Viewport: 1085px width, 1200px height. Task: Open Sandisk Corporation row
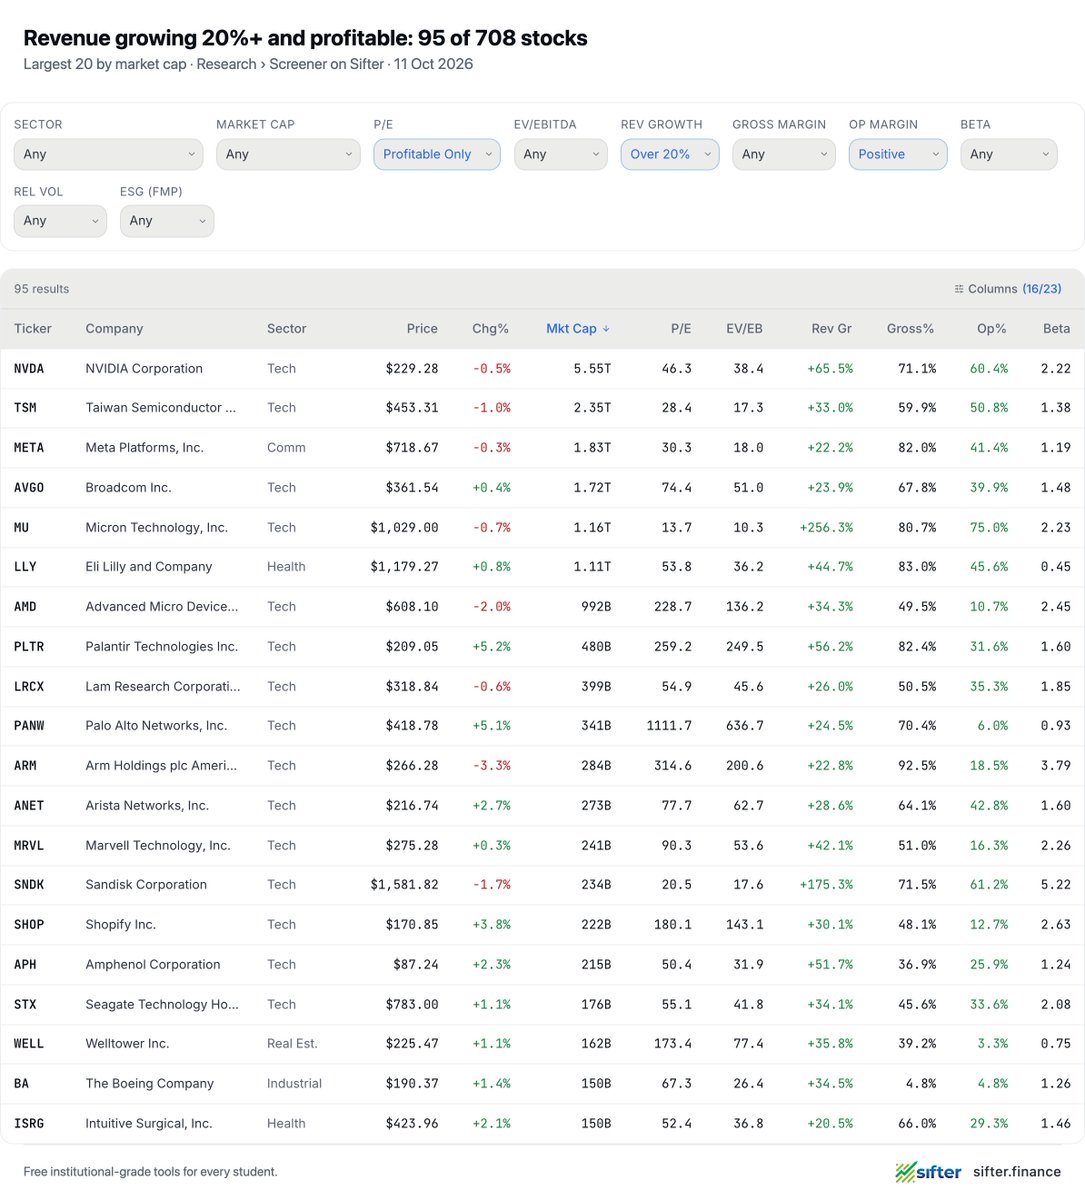[542, 885]
